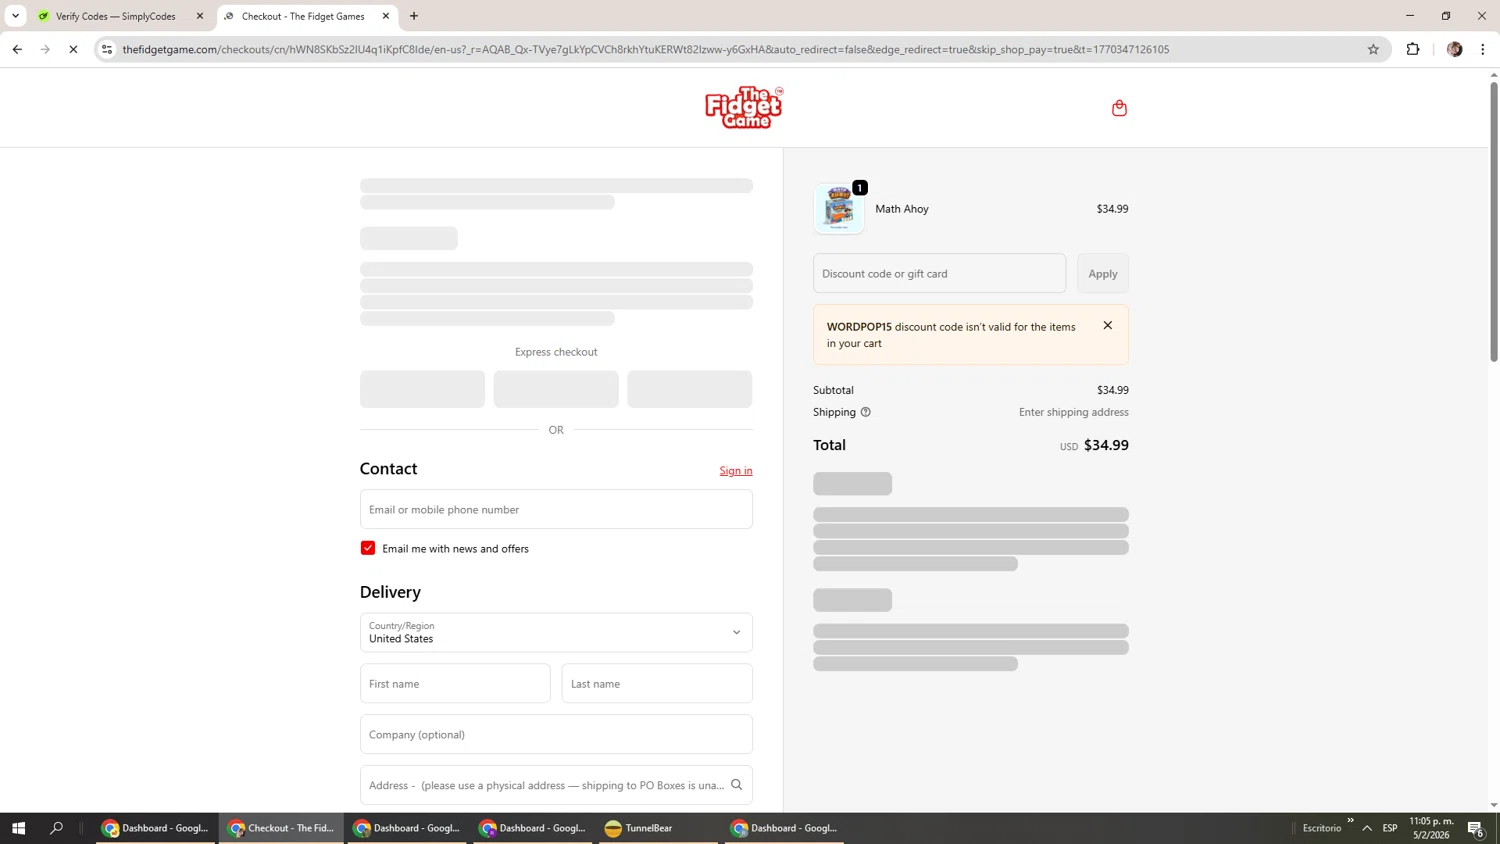Click the Express checkout label
The image size is (1500, 844).
(556, 352)
